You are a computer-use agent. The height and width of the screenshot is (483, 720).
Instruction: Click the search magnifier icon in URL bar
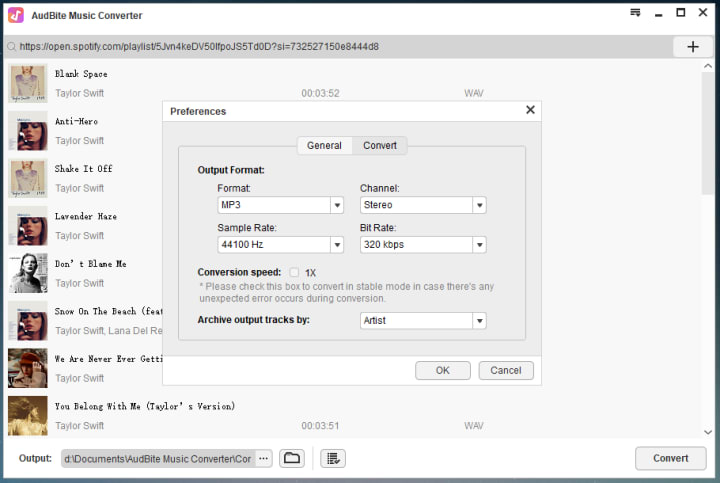click(x=11, y=46)
